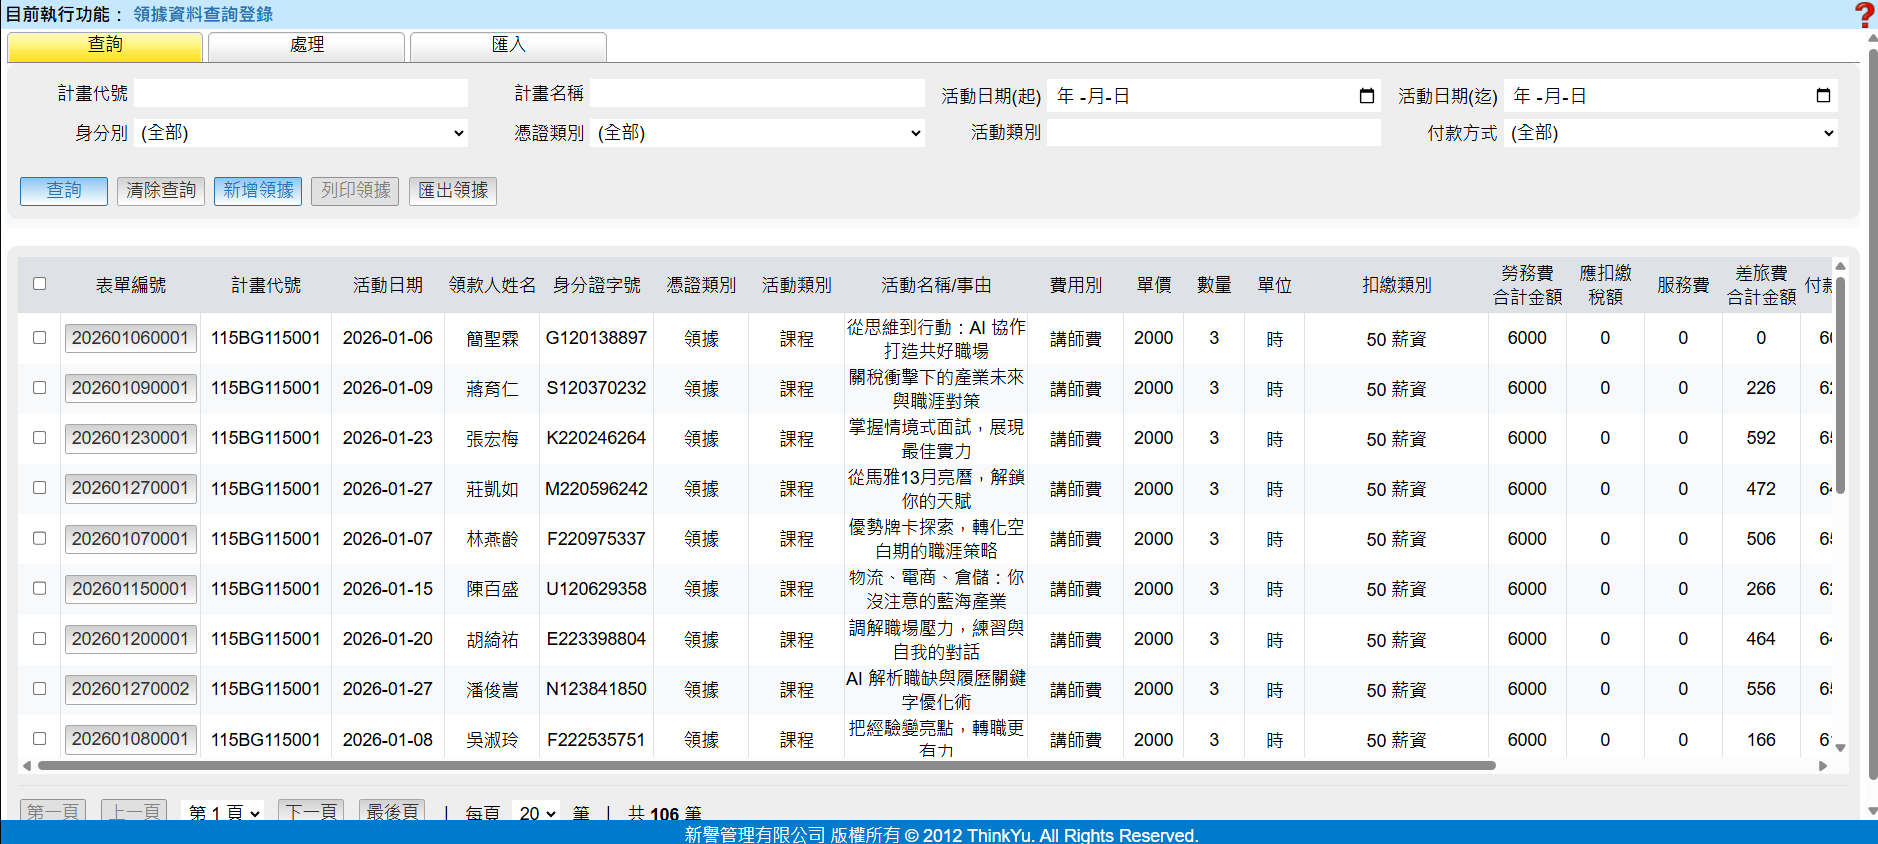
Task: Open the page number selector 第1頁
Action: click(x=223, y=812)
